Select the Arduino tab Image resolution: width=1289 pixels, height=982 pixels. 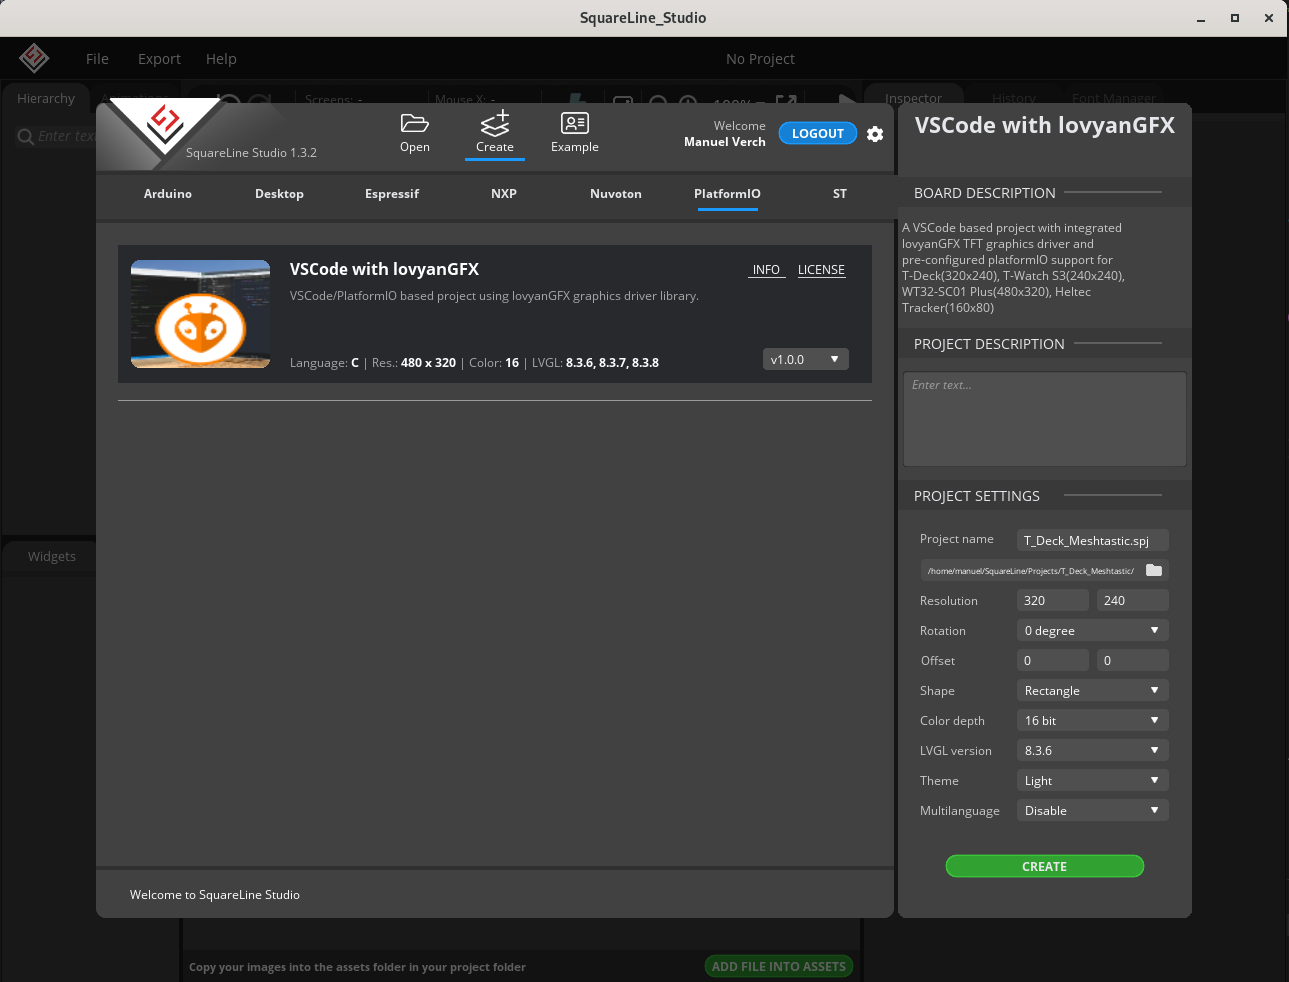(x=168, y=194)
